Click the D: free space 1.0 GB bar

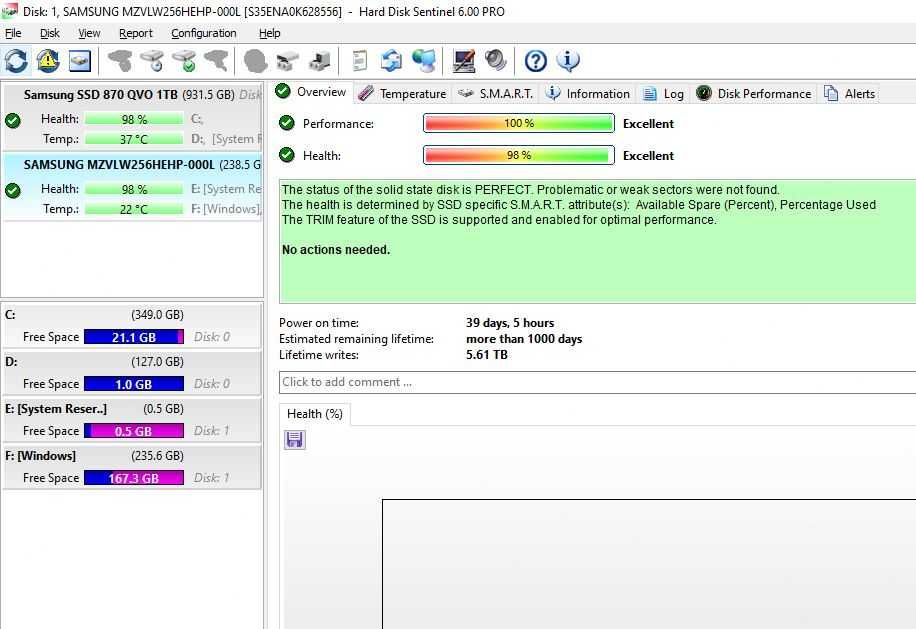coord(134,384)
